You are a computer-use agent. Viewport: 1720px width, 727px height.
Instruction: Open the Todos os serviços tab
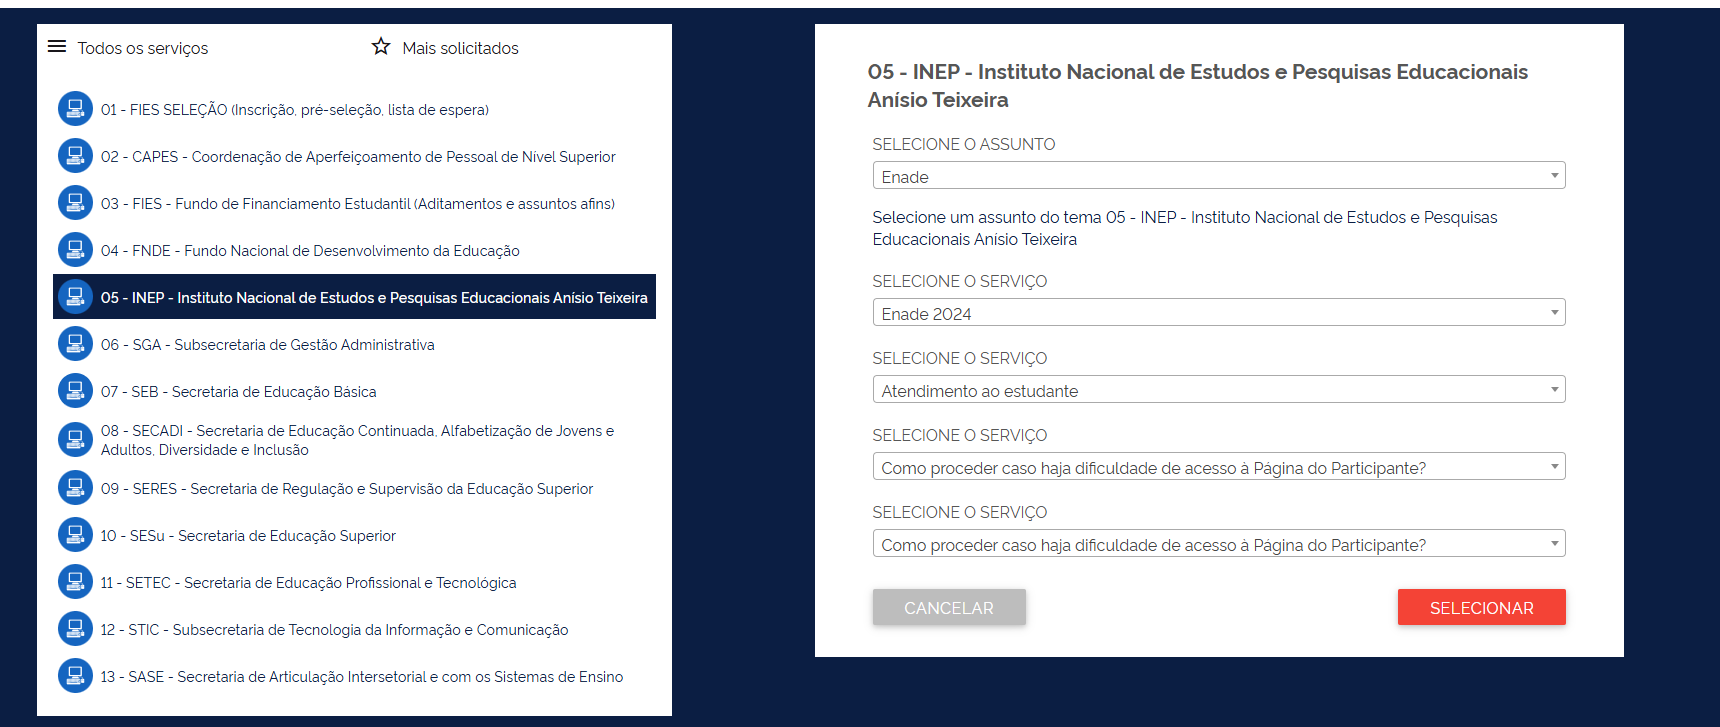tap(143, 48)
